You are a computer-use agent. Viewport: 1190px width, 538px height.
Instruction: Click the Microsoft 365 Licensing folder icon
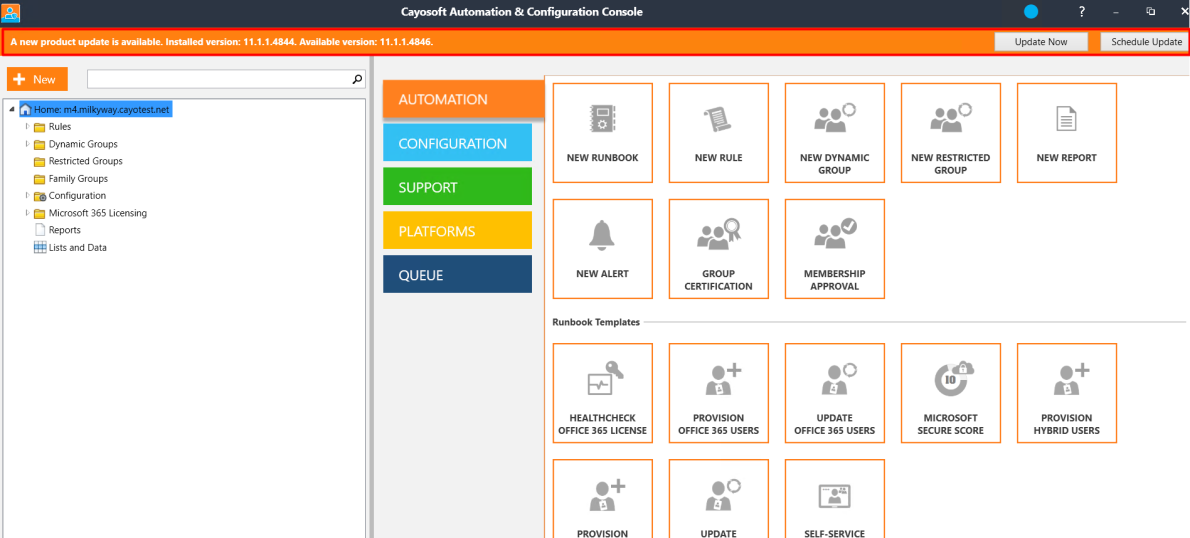pyautogui.click(x=39, y=213)
